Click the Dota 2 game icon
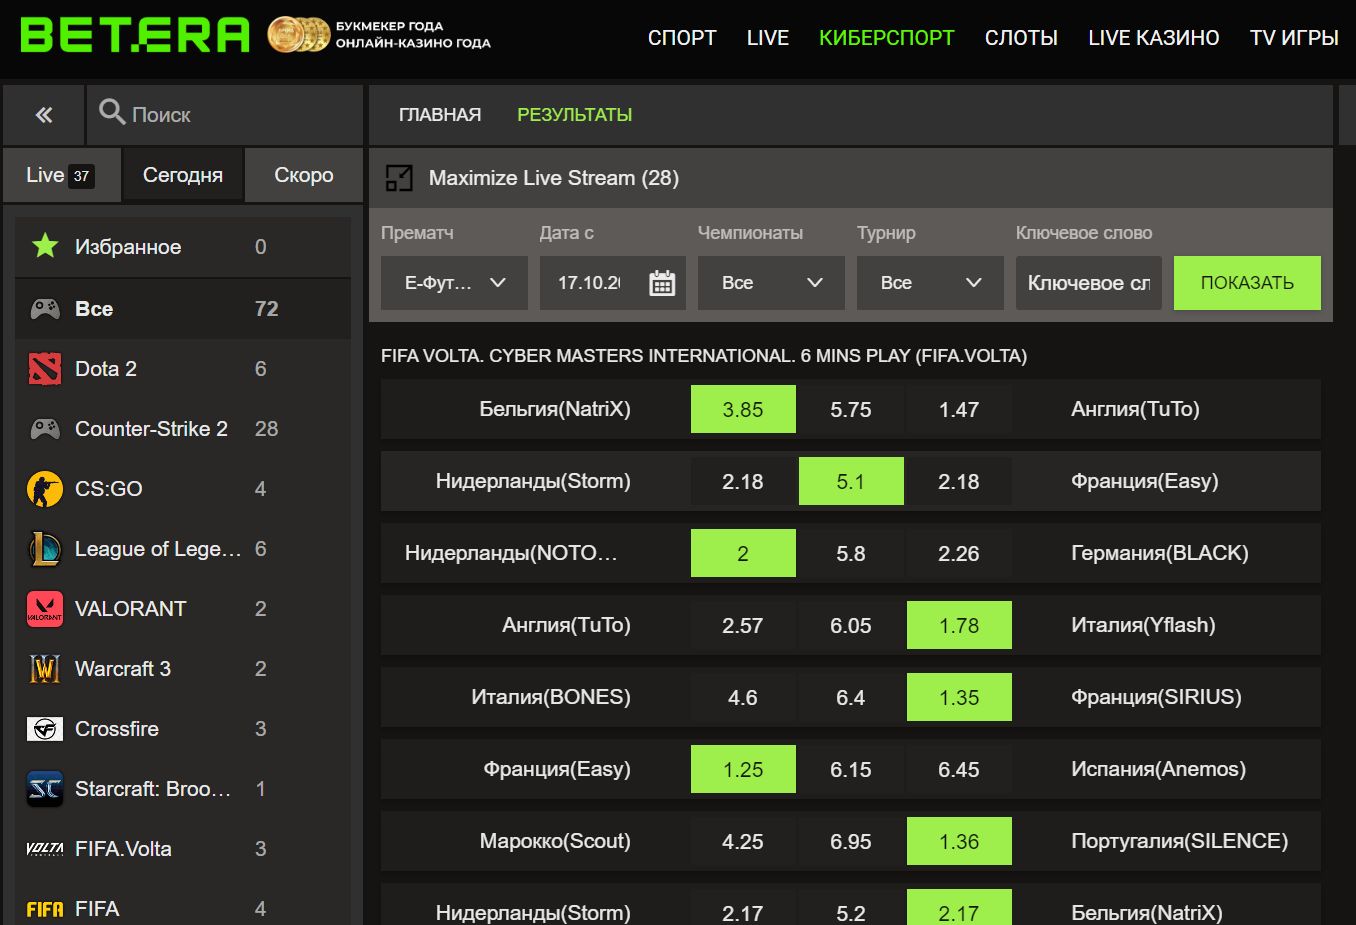1356x925 pixels. point(45,369)
